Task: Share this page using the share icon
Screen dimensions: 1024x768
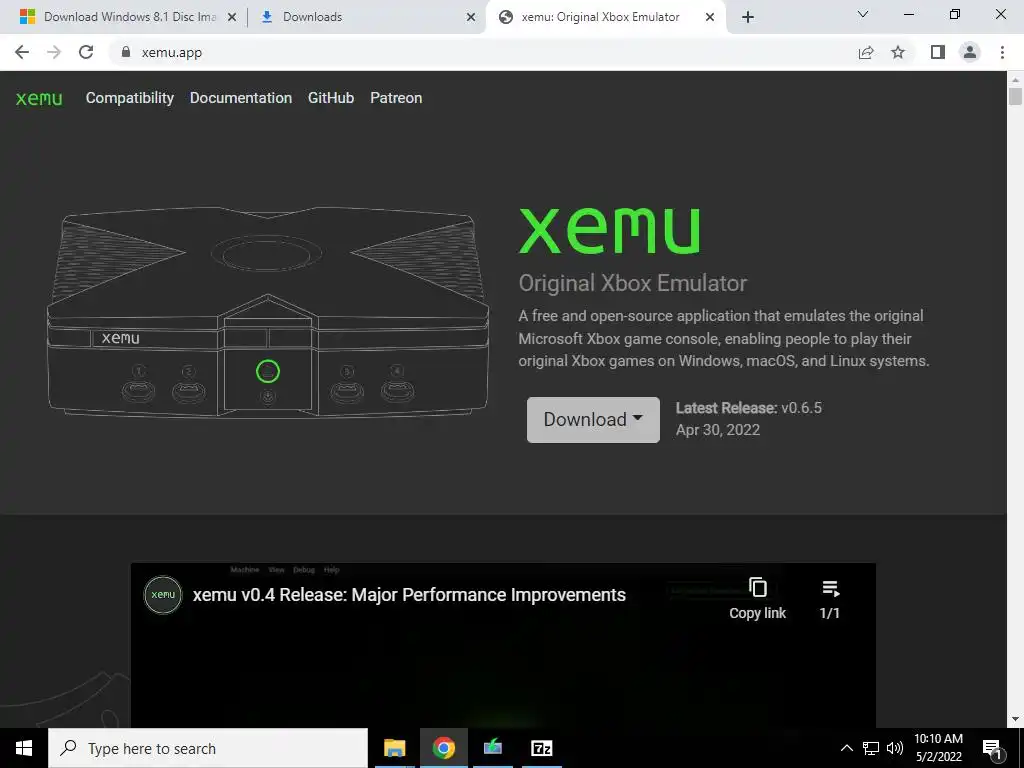Action: (x=866, y=52)
